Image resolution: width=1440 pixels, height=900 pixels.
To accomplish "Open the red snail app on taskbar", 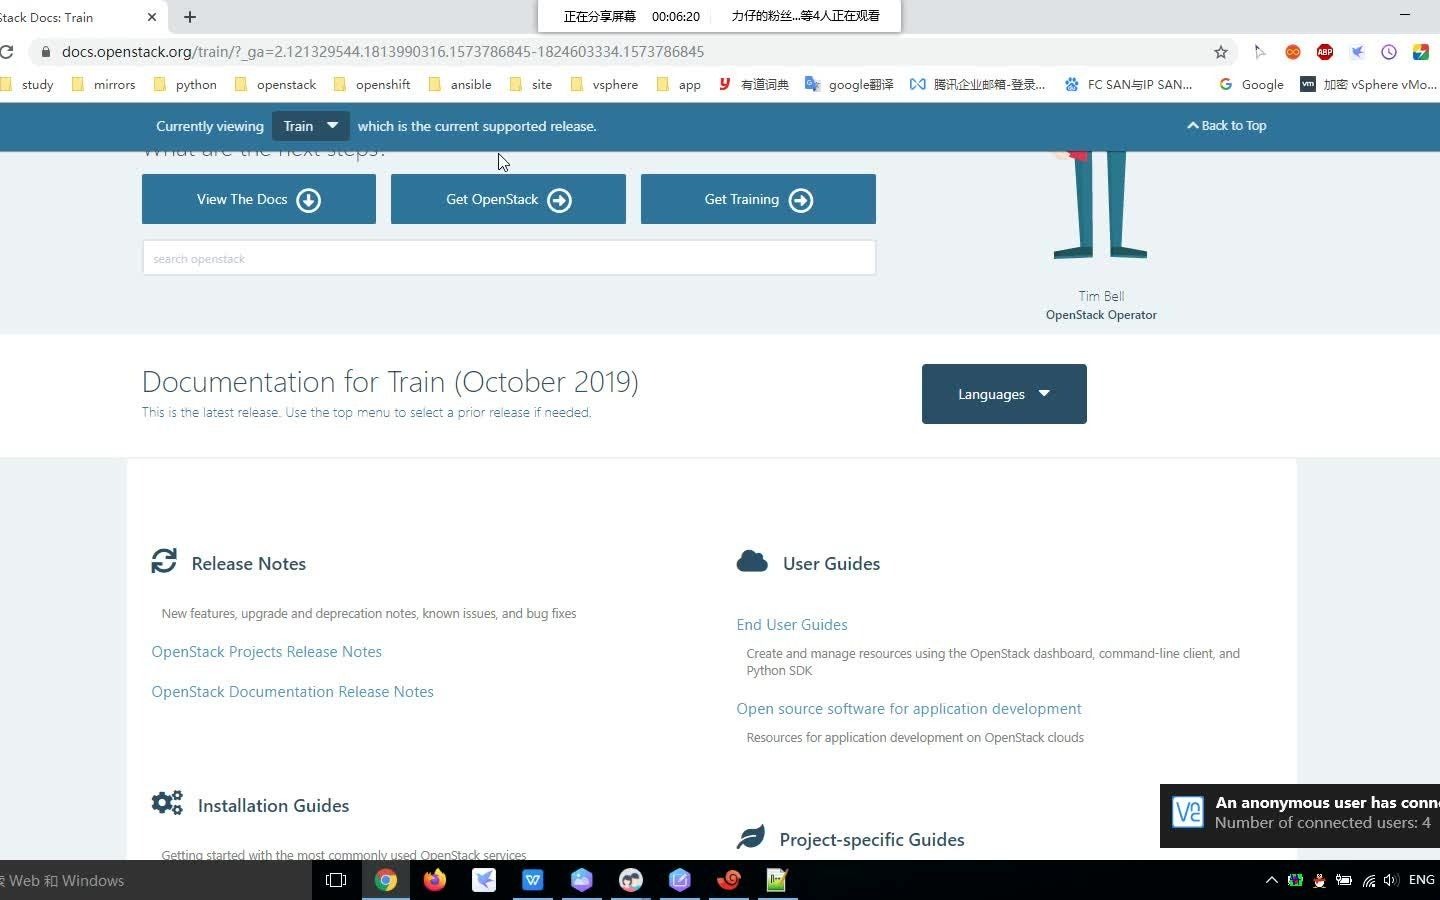I will tap(728, 880).
